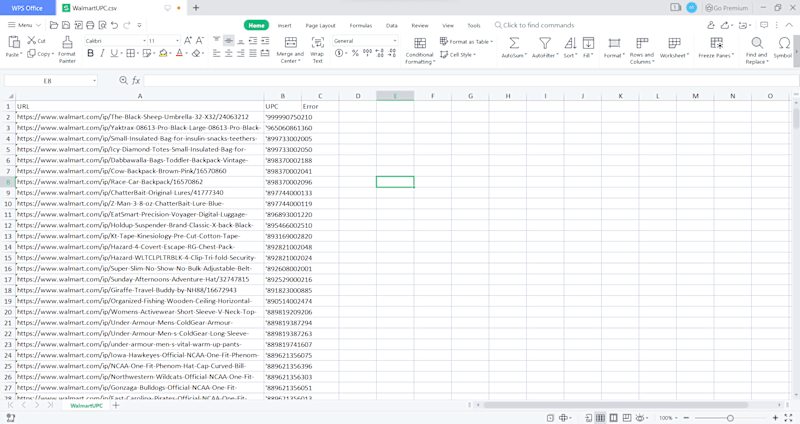Expand the Calibri font name dropdown
This screenshot has width=800, height=424.
(x=144, y=41)
